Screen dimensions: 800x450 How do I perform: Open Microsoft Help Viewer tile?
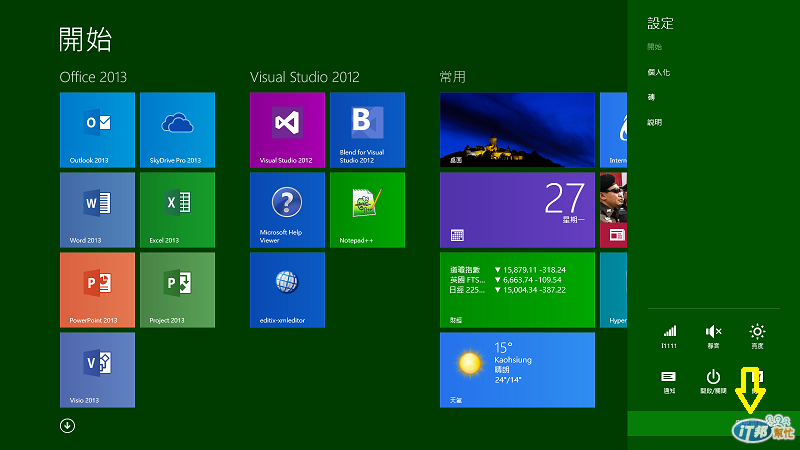tap(287, 210)
